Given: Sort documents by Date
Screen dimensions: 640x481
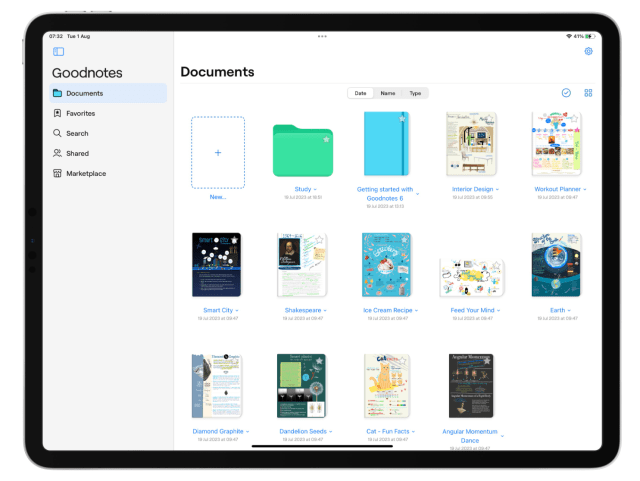Looking at the screenshot, I should click(360, 93).
